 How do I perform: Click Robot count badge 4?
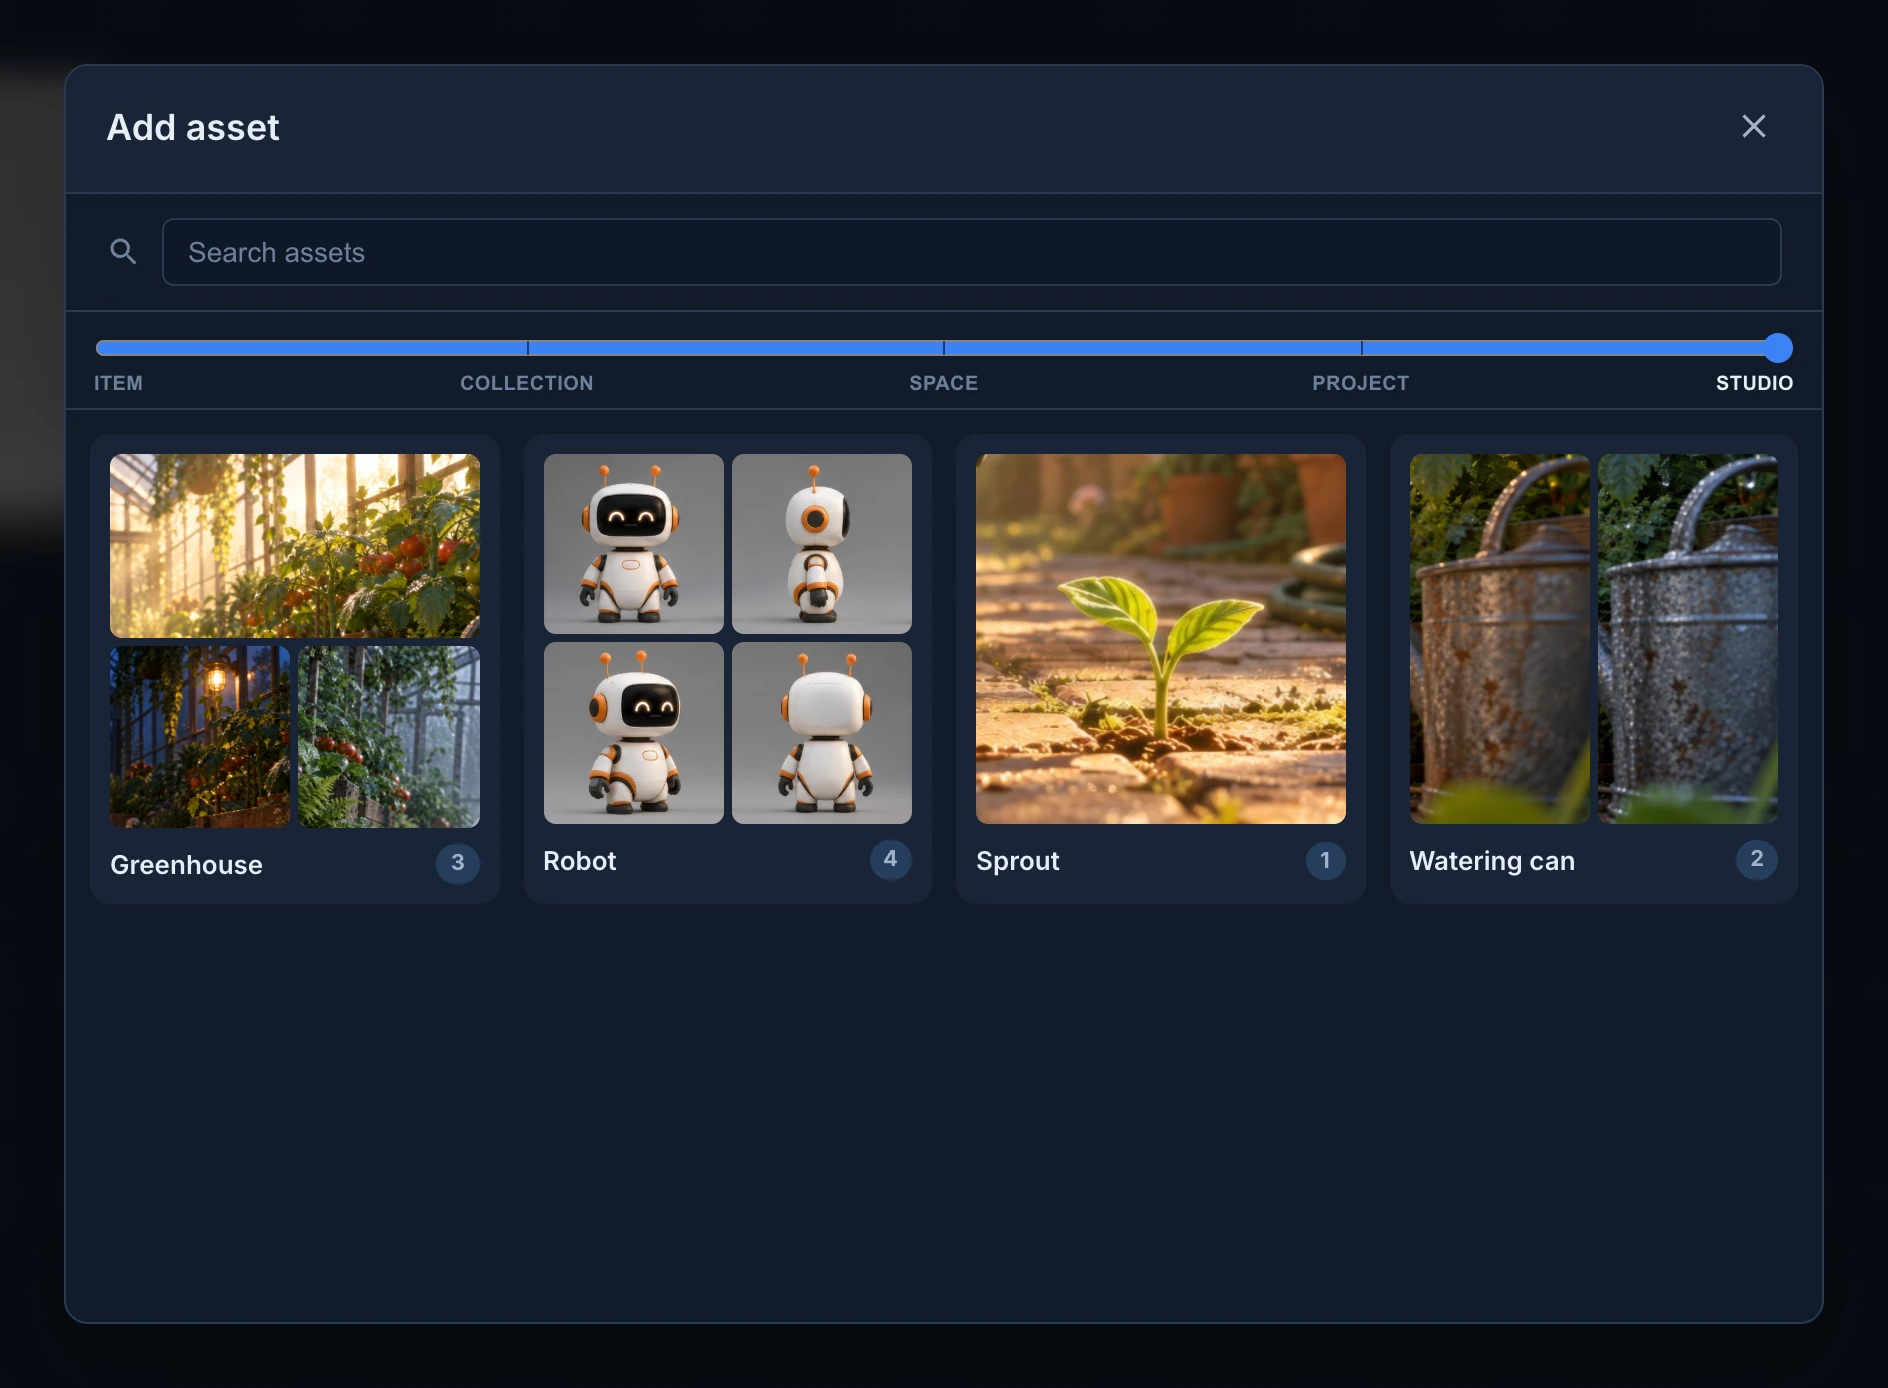click(890, 859)
